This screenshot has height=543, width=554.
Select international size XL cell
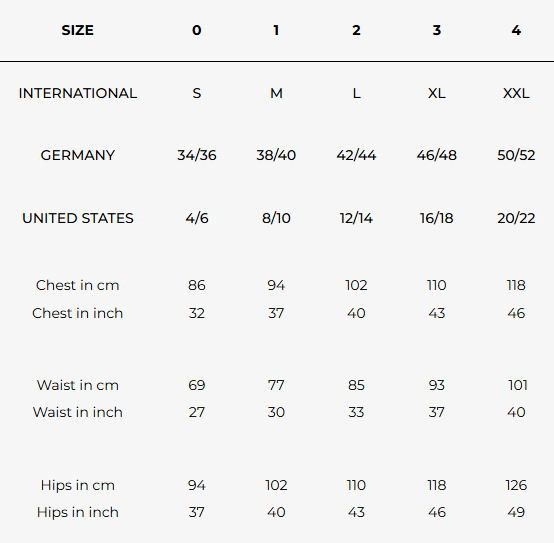click(x=437, y=93)
